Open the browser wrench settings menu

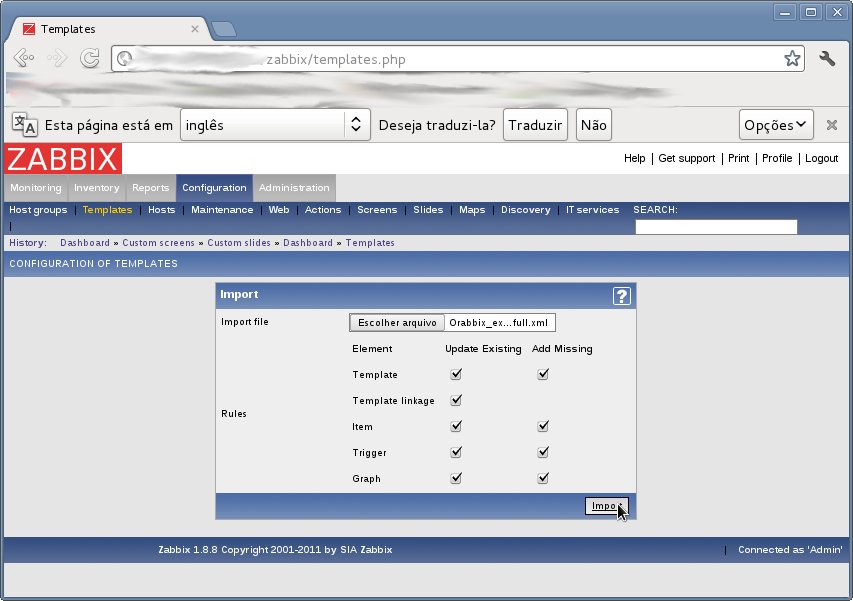pos(827,58)
